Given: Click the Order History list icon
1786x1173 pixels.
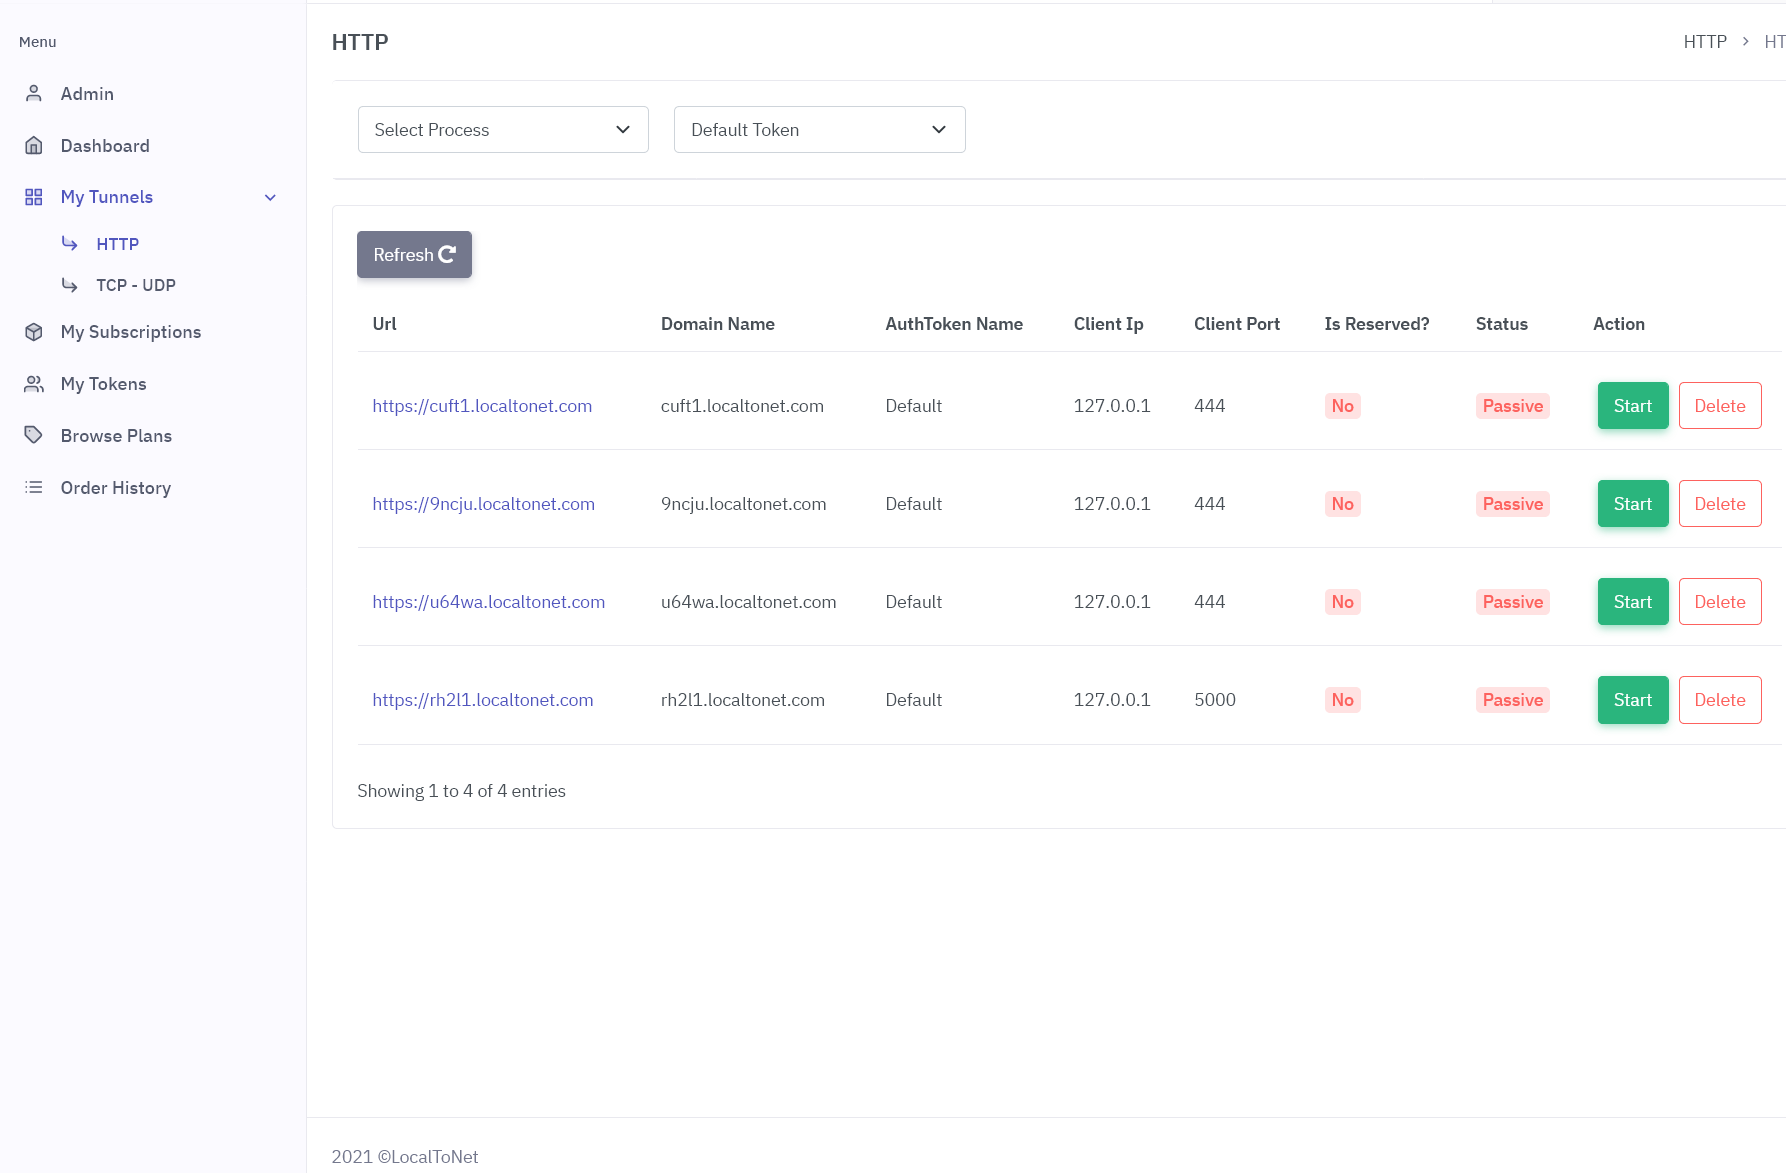Looking at the screenshot, I should [x=34, y=487].
